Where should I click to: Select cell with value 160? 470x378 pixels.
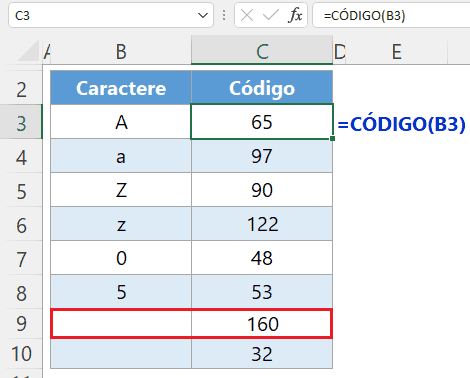(262, 324)
